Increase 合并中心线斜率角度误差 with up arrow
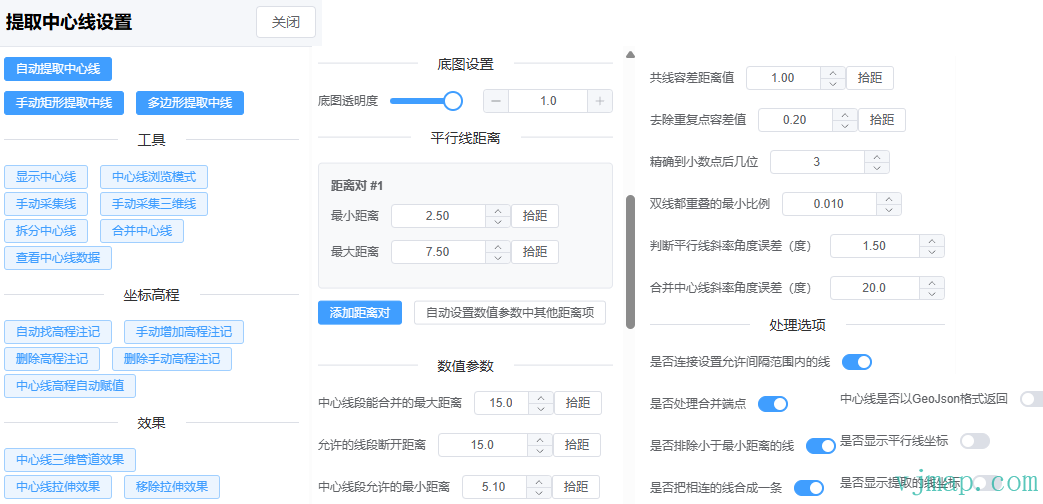This screenshot has width=1043, height=504. [x=932, y=282]
